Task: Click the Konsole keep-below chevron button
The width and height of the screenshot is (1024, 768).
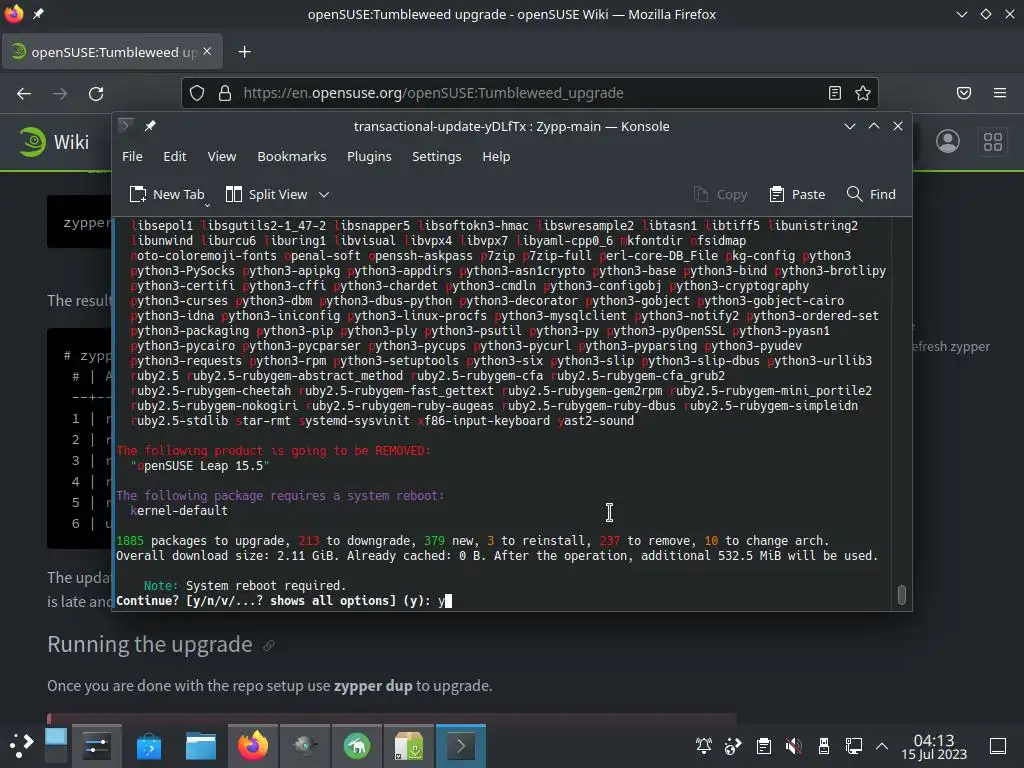Action: (850, 126)
